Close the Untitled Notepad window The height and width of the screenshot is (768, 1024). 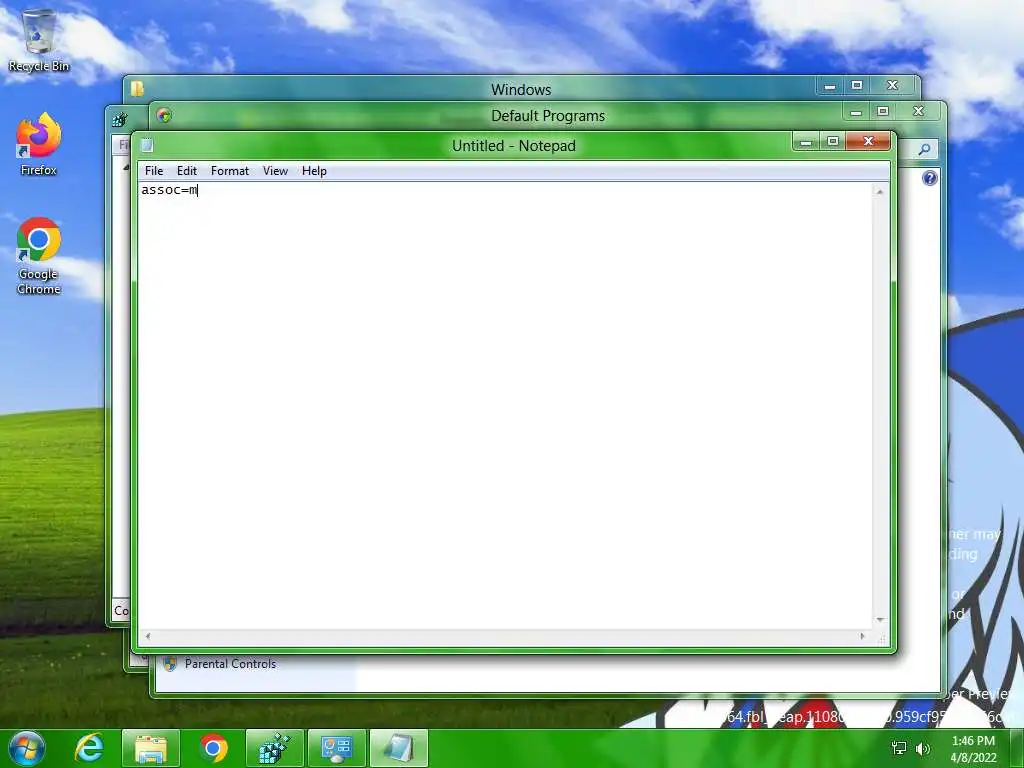click(x=868, y=141)
